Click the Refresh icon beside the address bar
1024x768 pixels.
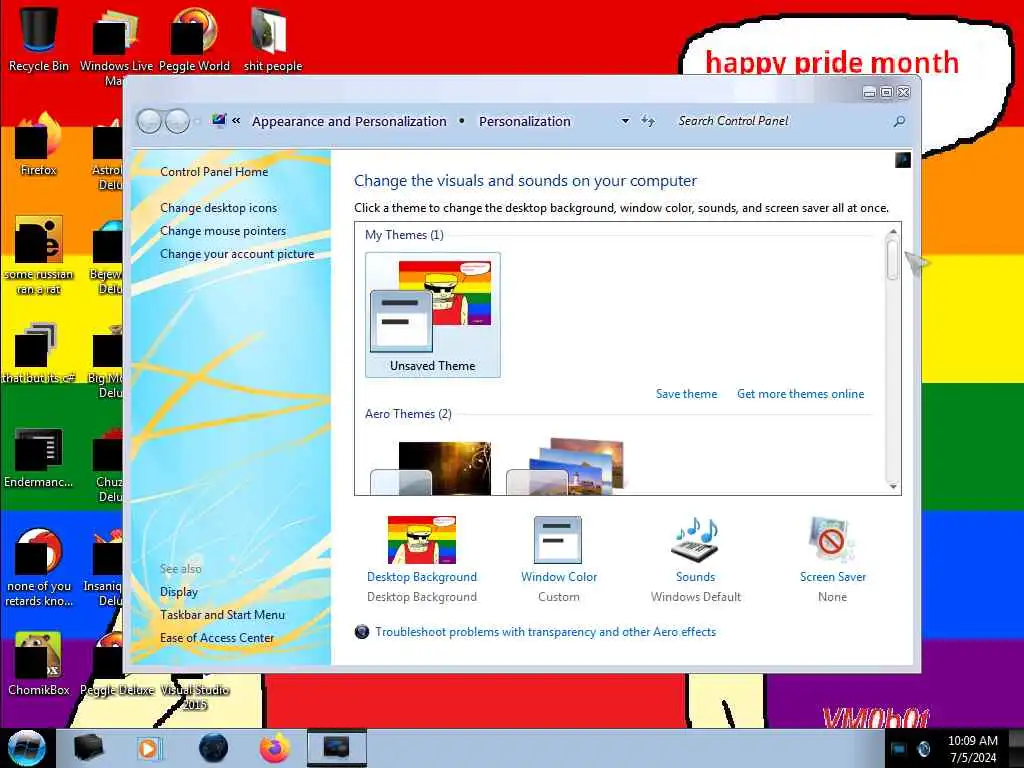point(647,121)
